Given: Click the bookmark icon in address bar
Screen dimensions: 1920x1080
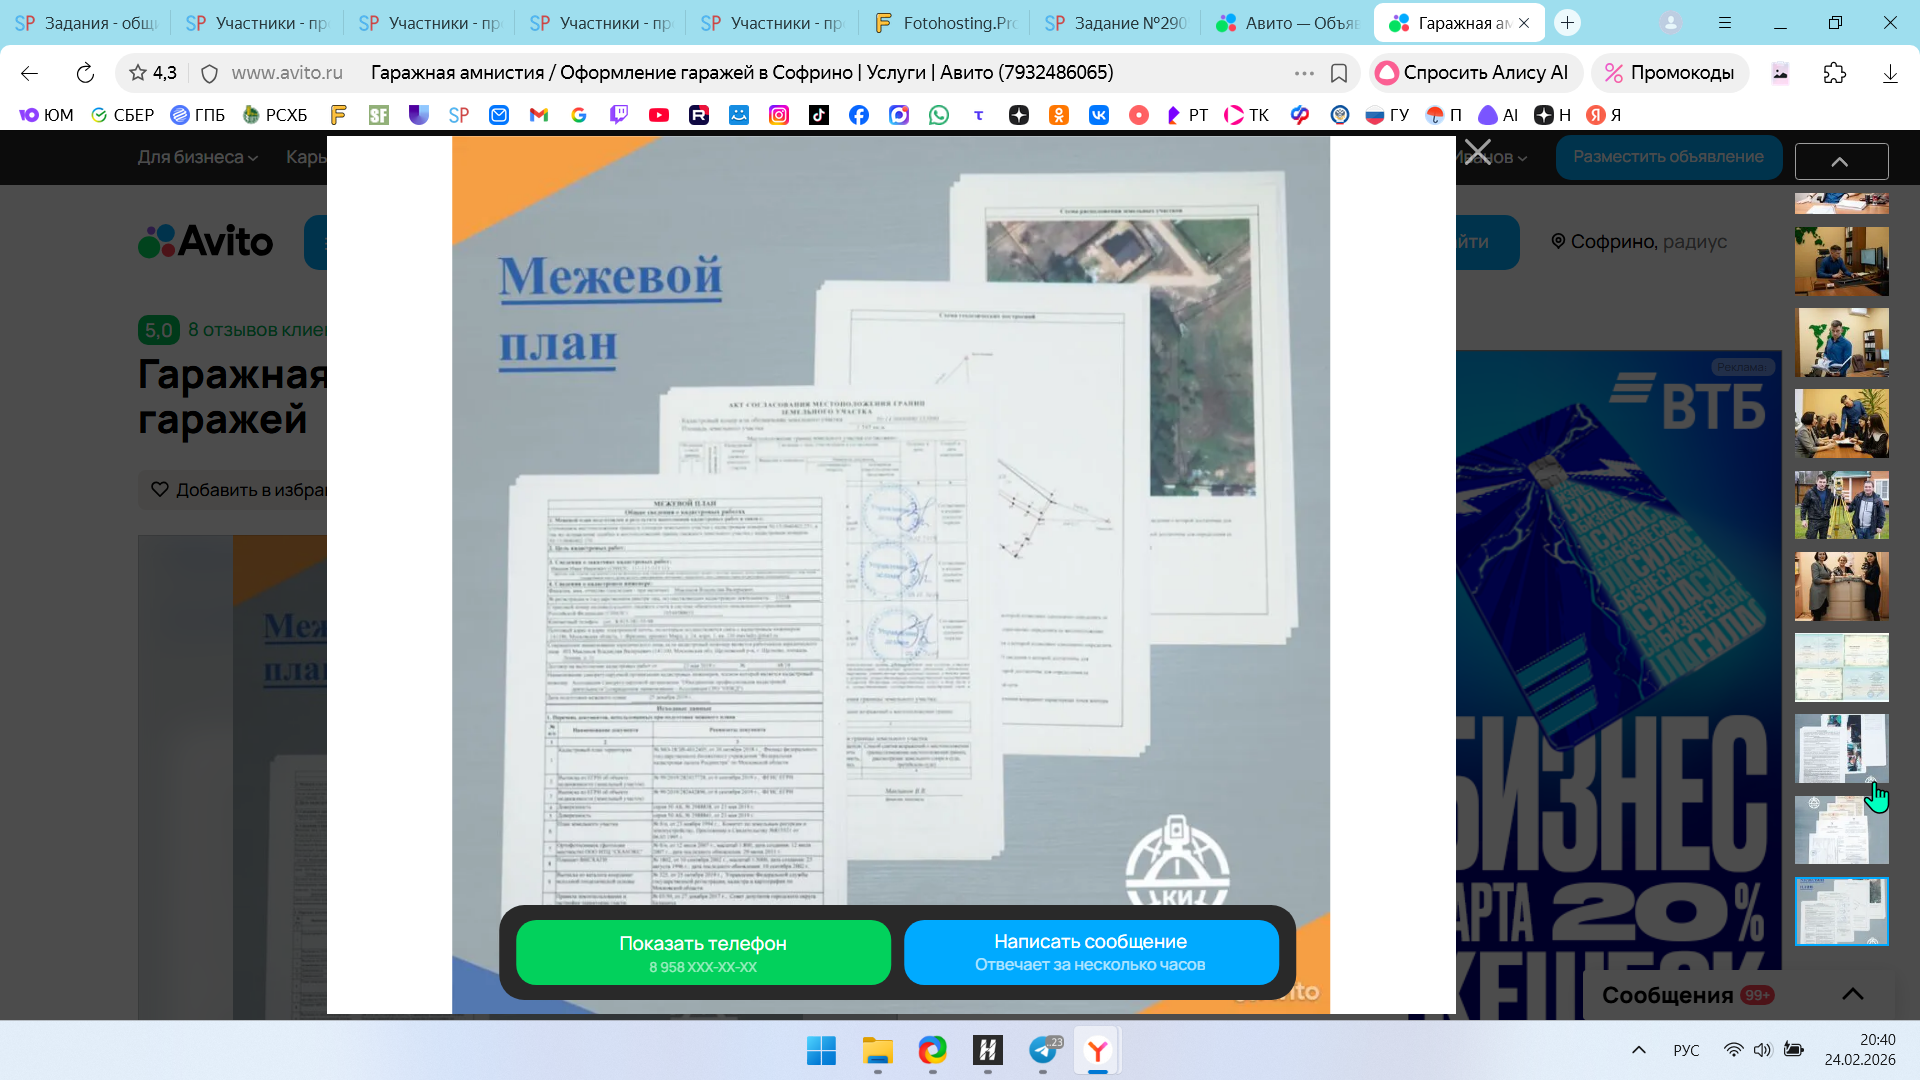Looking at the screenshot, I should point(1339,73).
